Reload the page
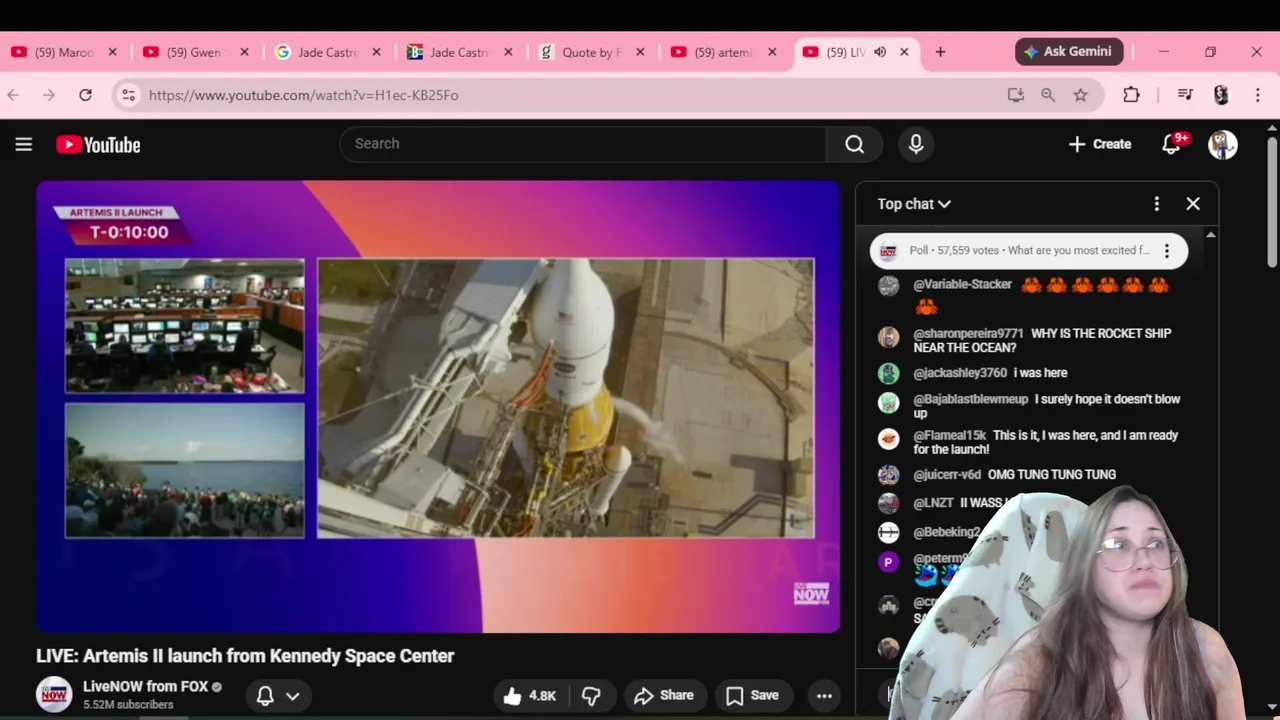This screenshot has width=1280, height=720. point(86,95)
